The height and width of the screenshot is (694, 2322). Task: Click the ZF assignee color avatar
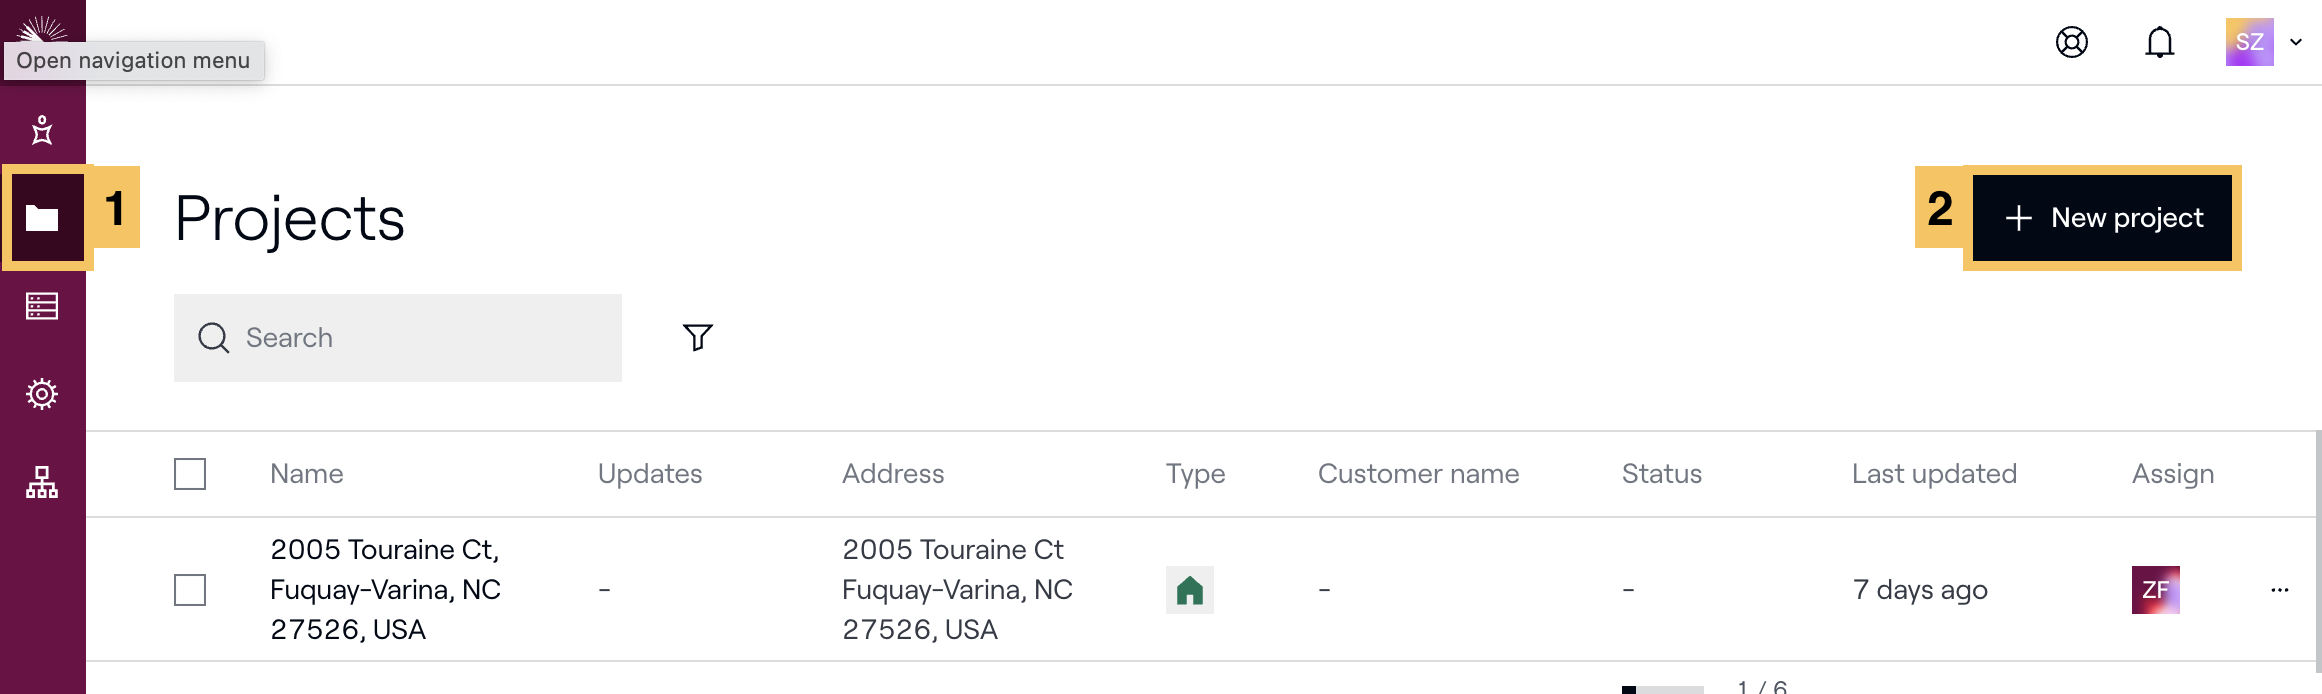2156,590
